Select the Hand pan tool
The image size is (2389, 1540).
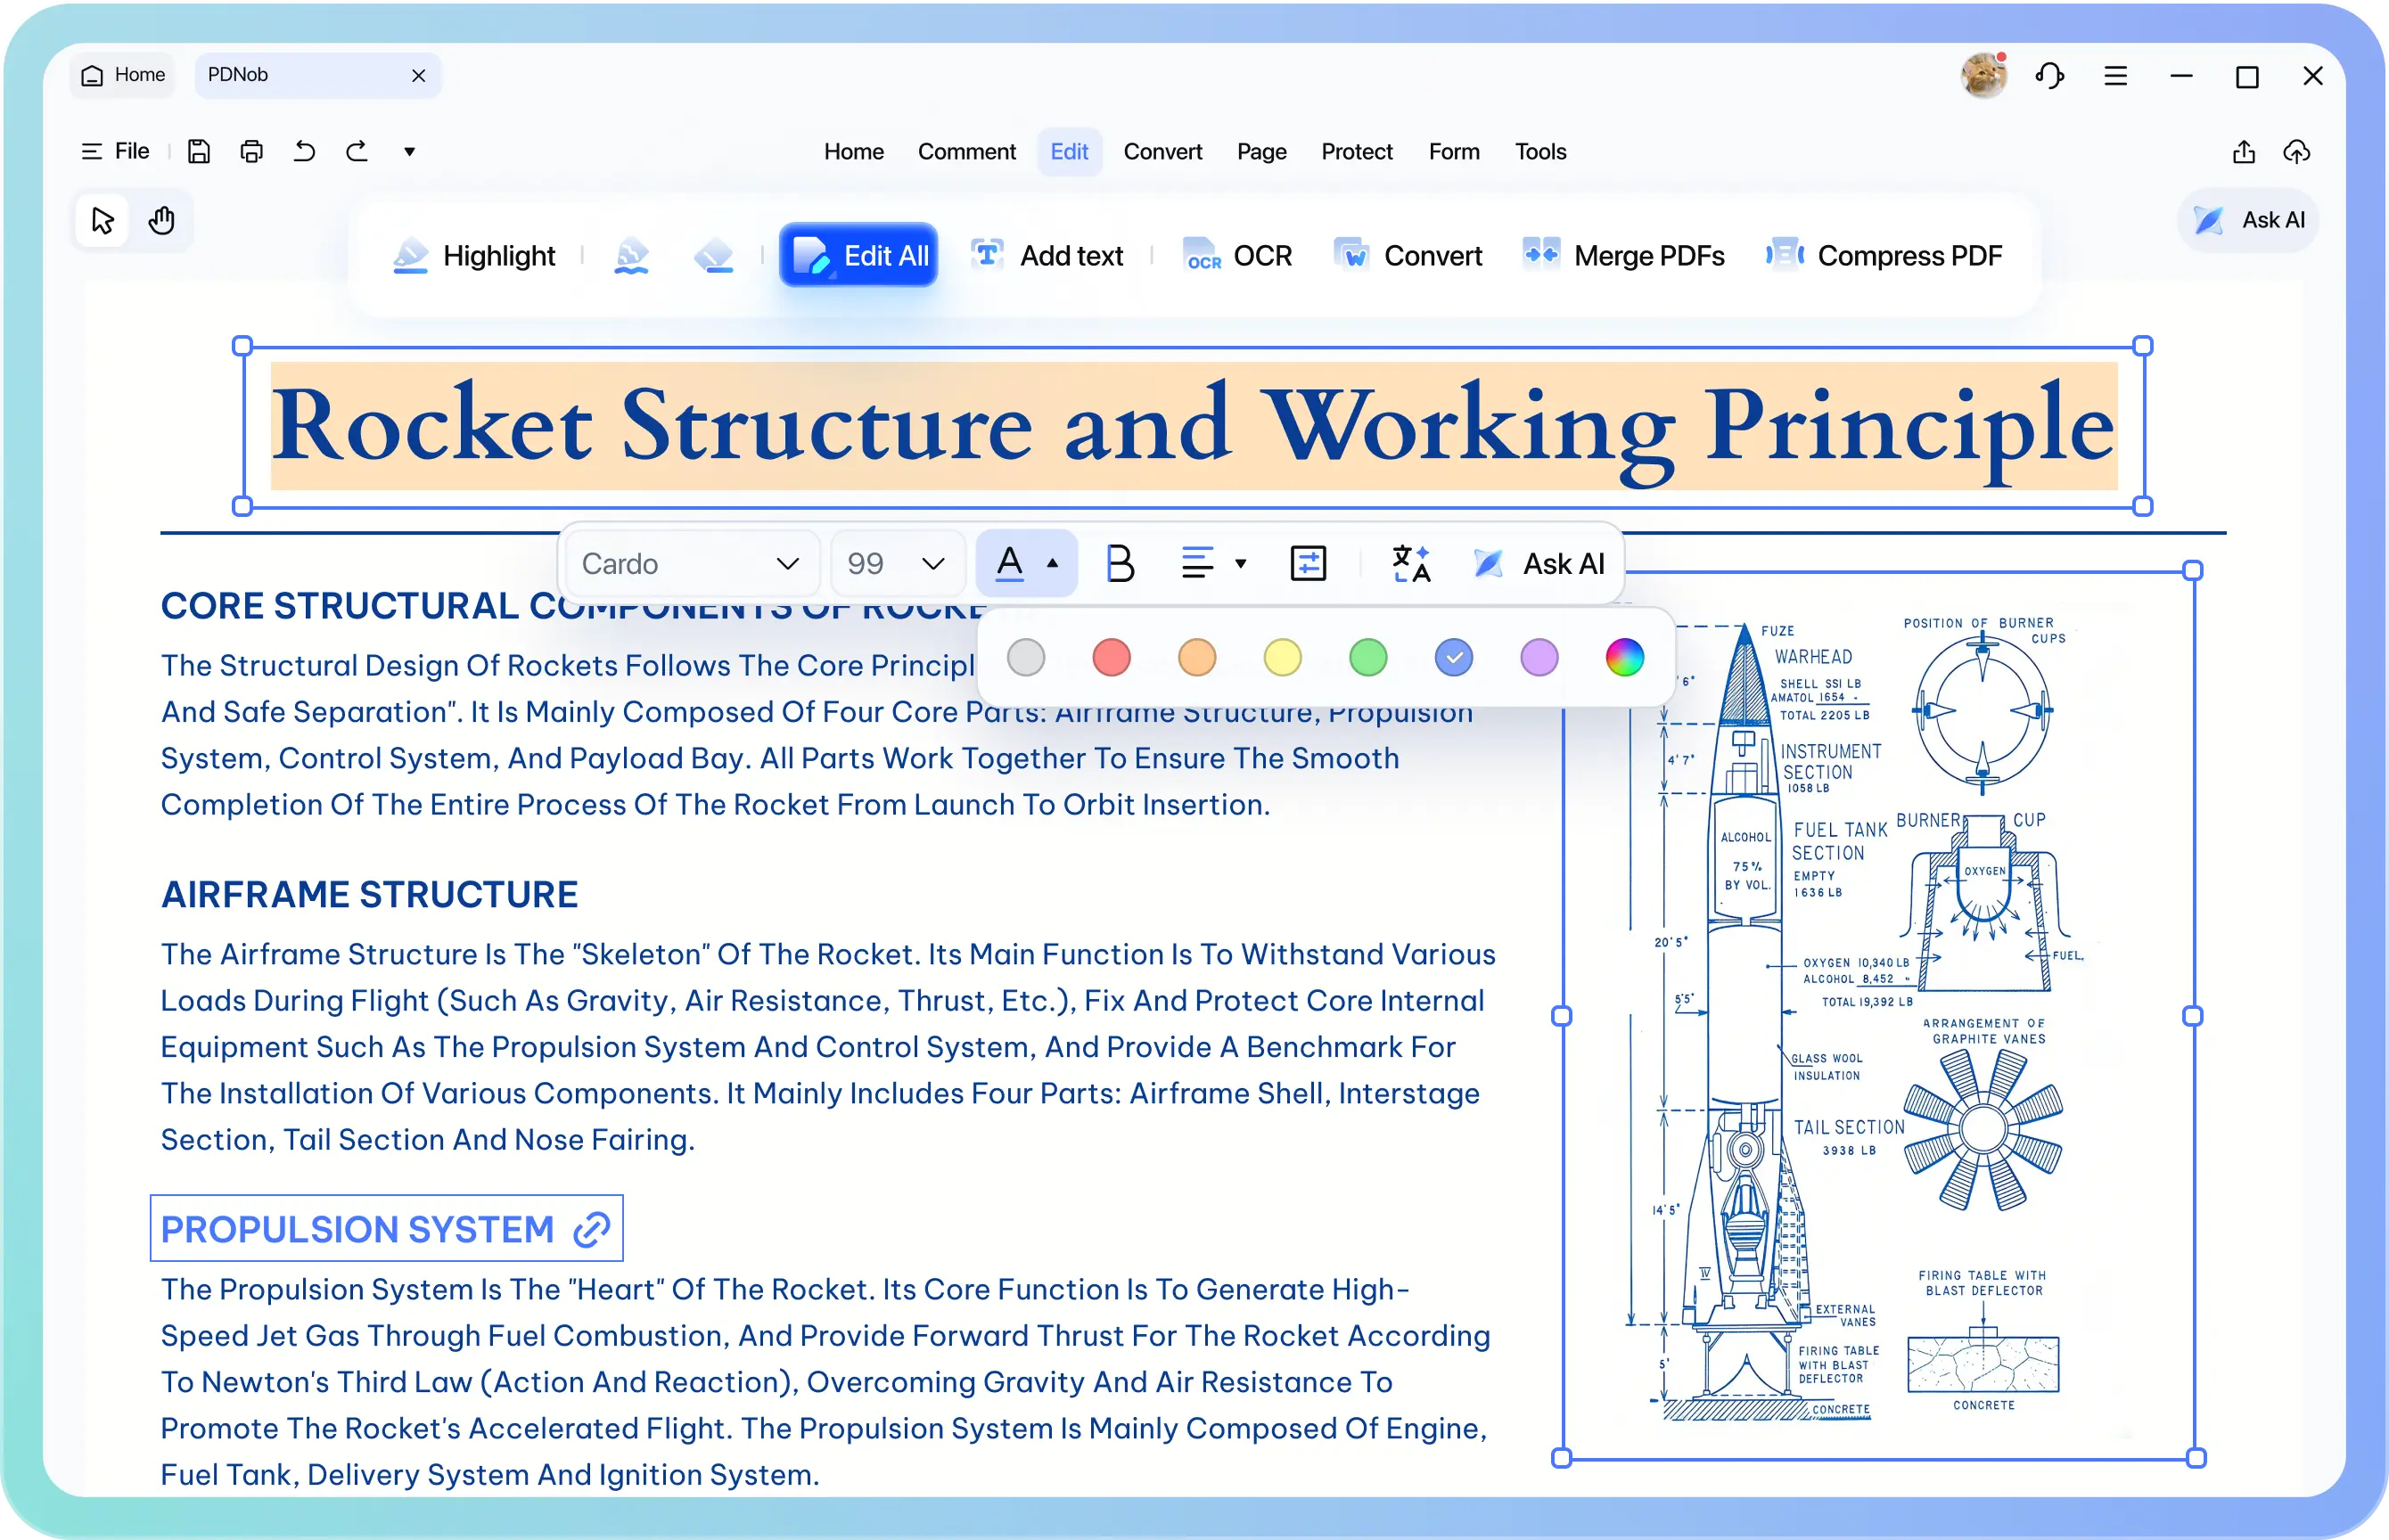coord(162,220)
